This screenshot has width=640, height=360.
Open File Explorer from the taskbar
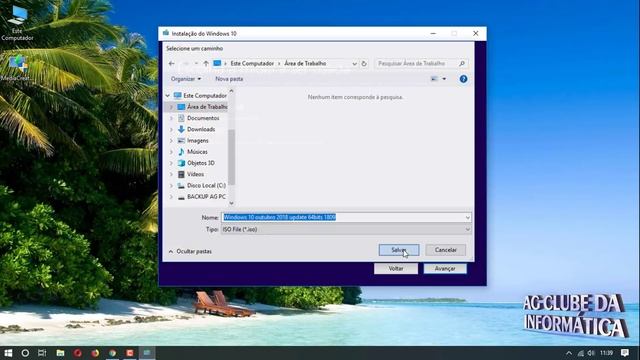60,353
